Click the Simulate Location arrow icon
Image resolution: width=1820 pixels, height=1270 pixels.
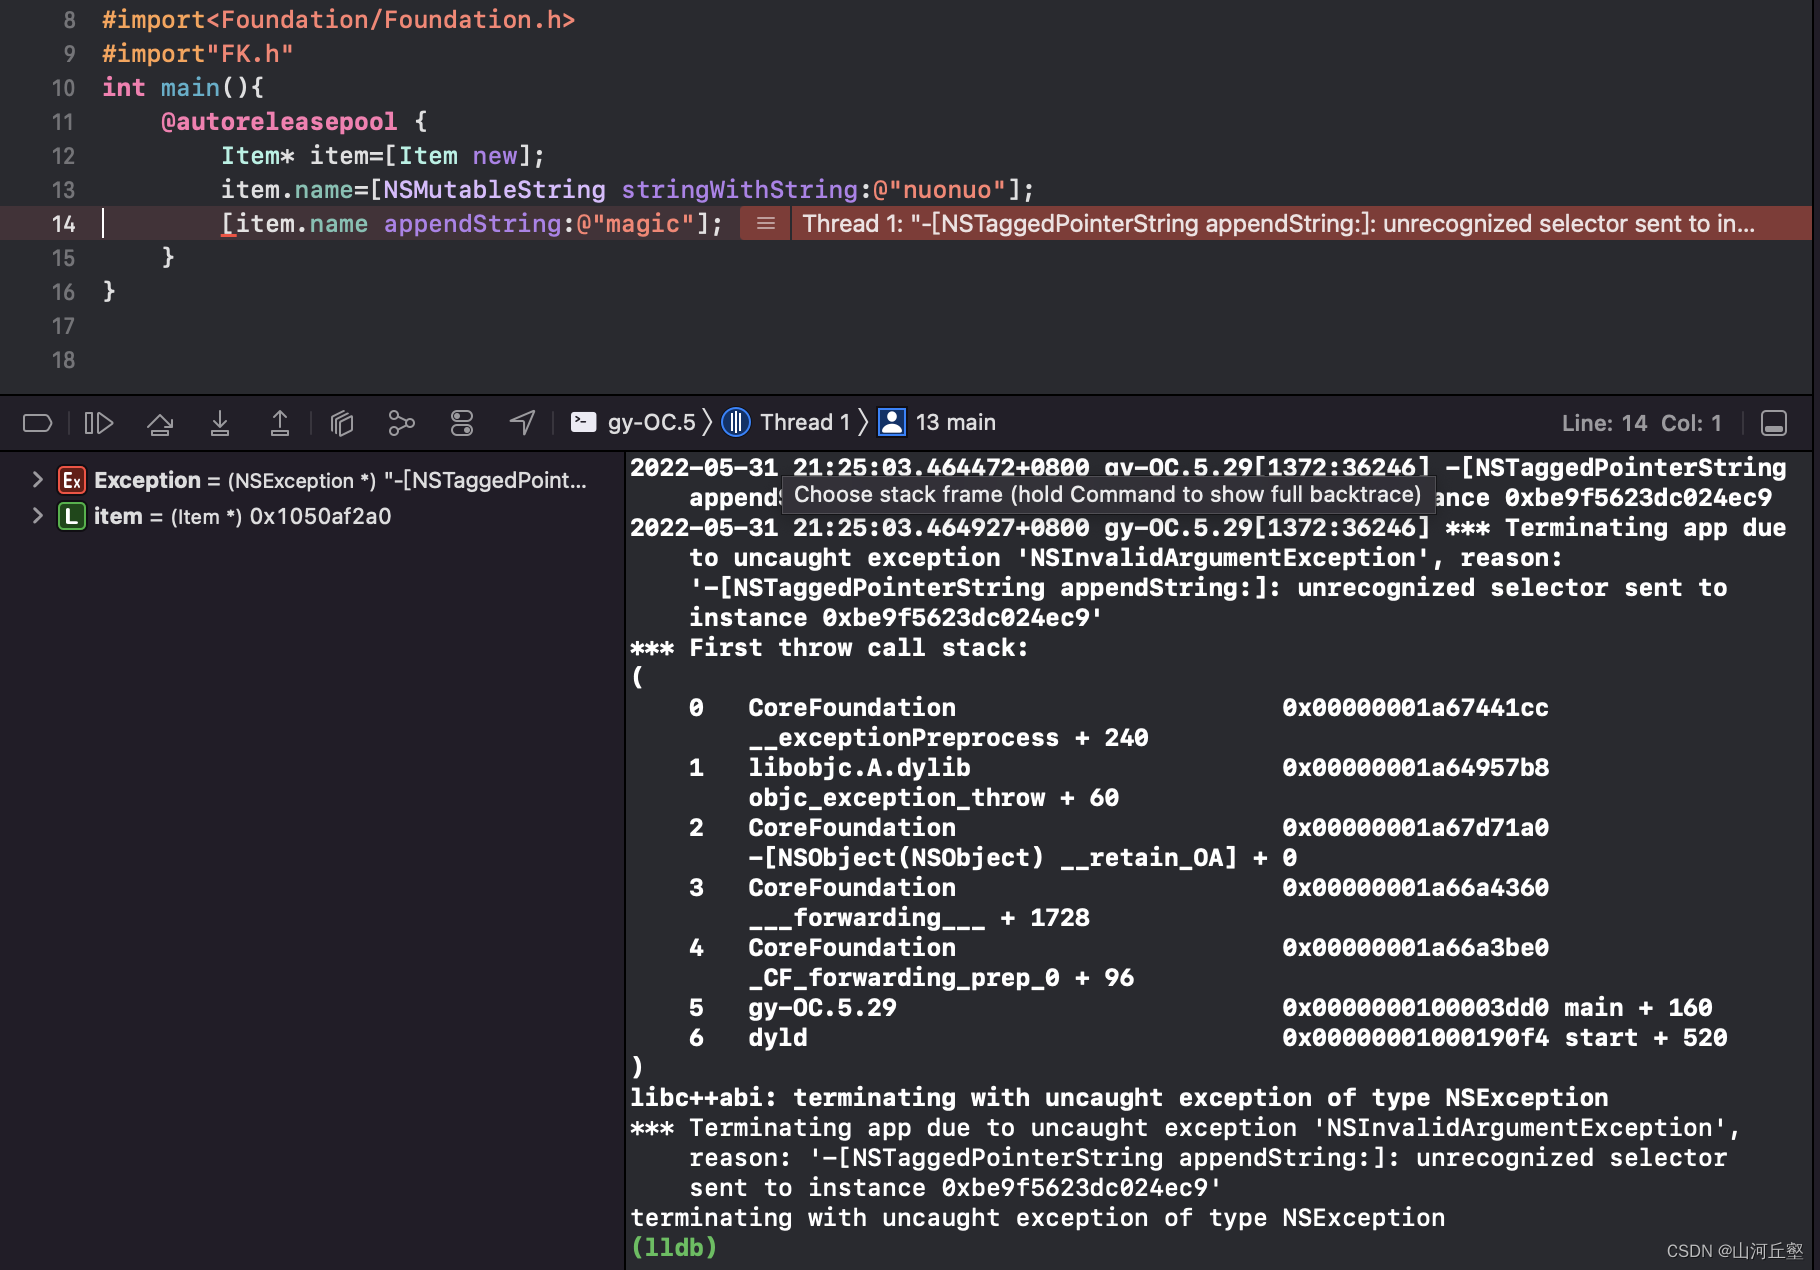522,423
